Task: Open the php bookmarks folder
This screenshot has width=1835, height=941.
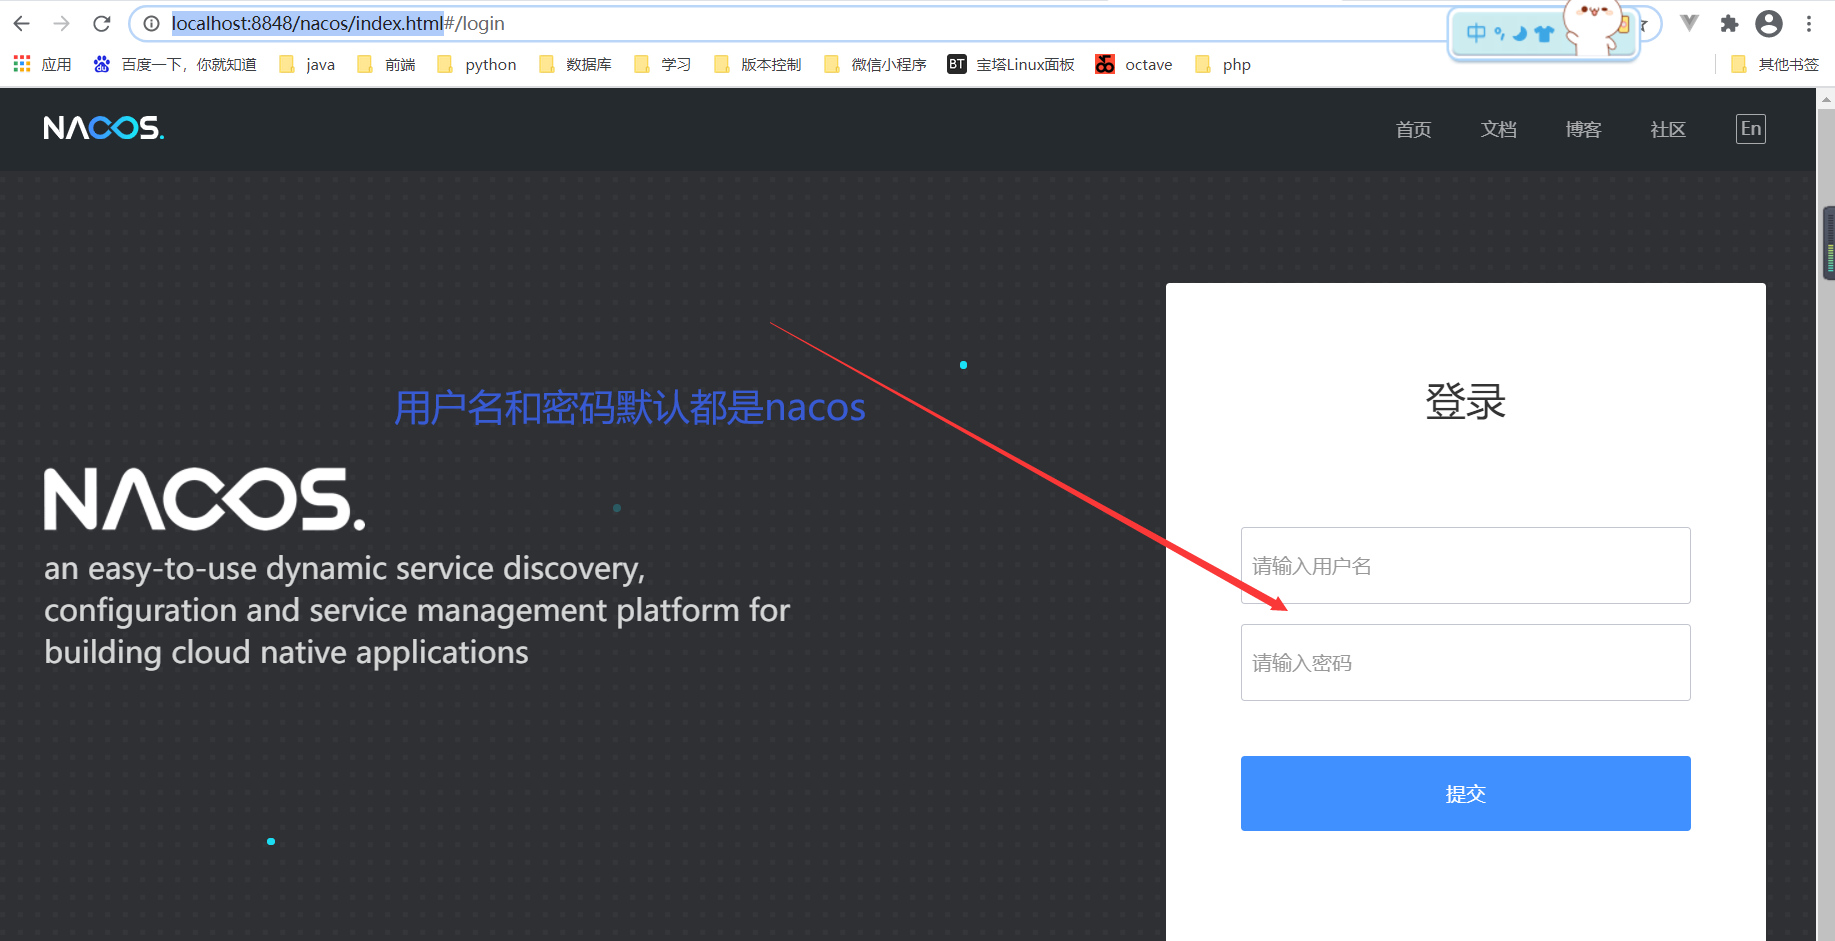Action: coord(1223,64)
